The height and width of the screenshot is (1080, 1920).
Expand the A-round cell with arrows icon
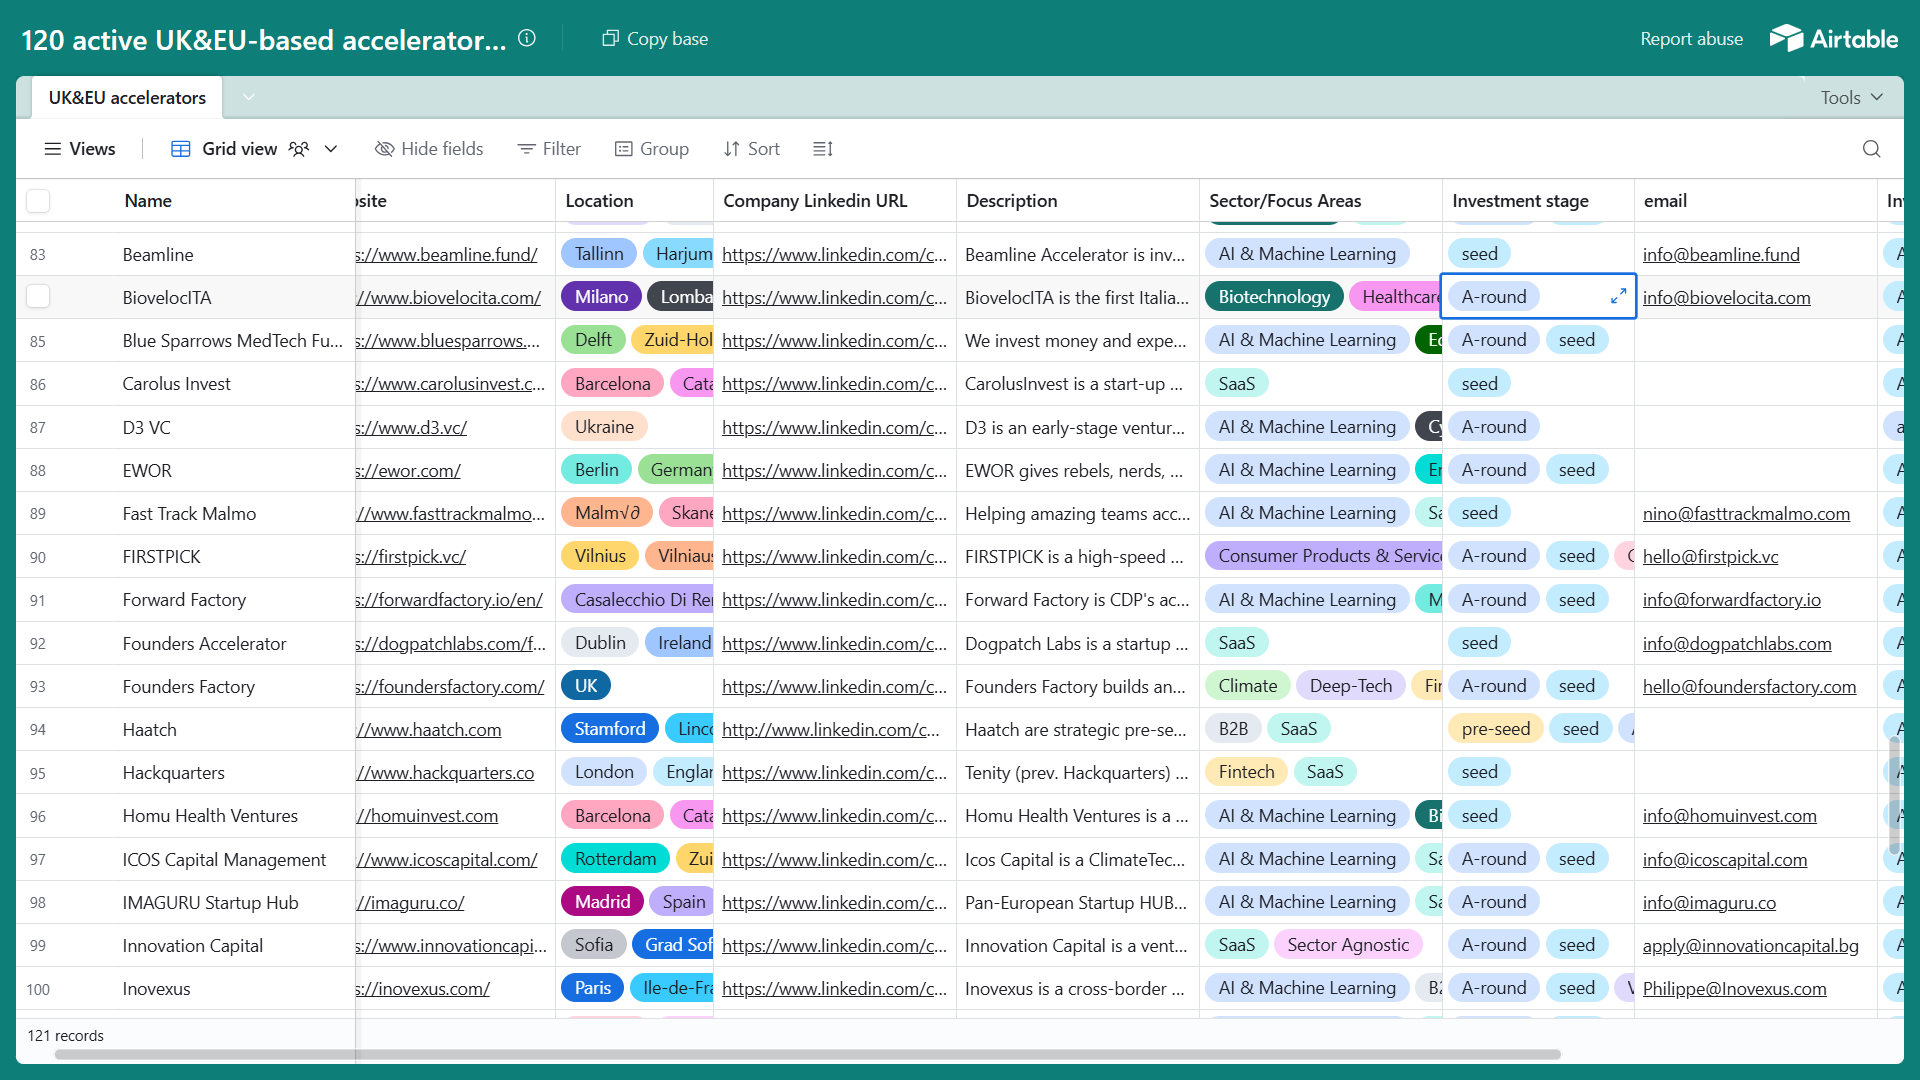(1618, 296)
